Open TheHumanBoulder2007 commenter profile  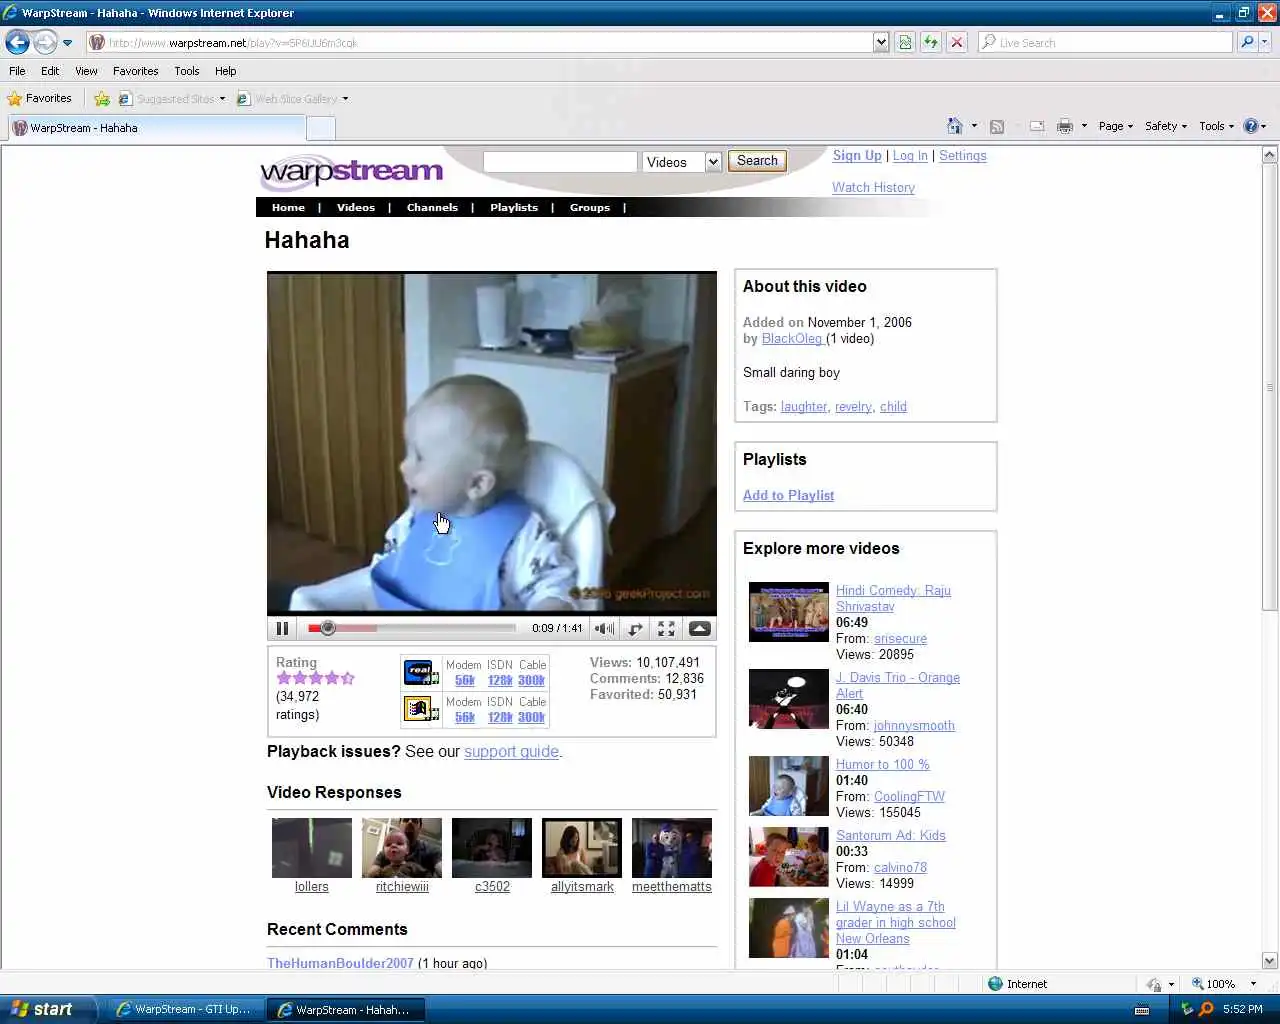340,963
